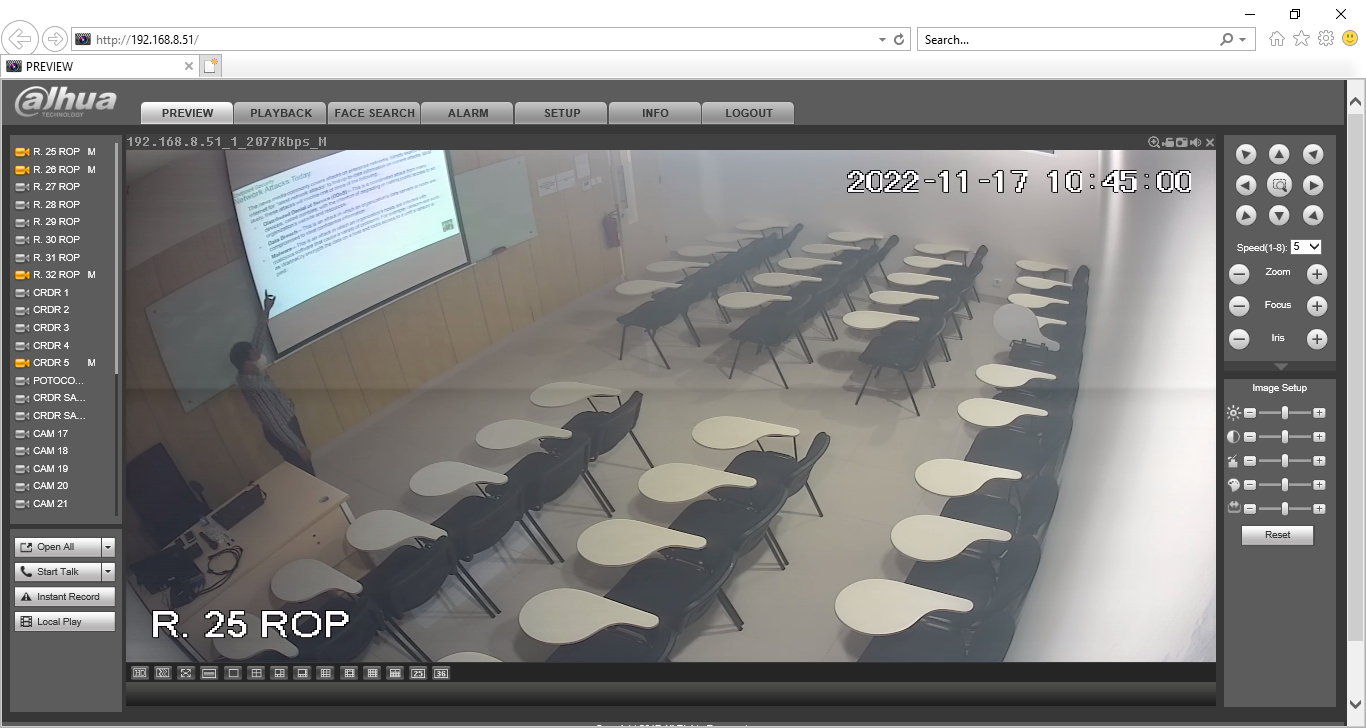Increase Focus with plus button
The height and width of the screenshot is (728, 1366).
pyautogui.click(x=1317, y=307)
